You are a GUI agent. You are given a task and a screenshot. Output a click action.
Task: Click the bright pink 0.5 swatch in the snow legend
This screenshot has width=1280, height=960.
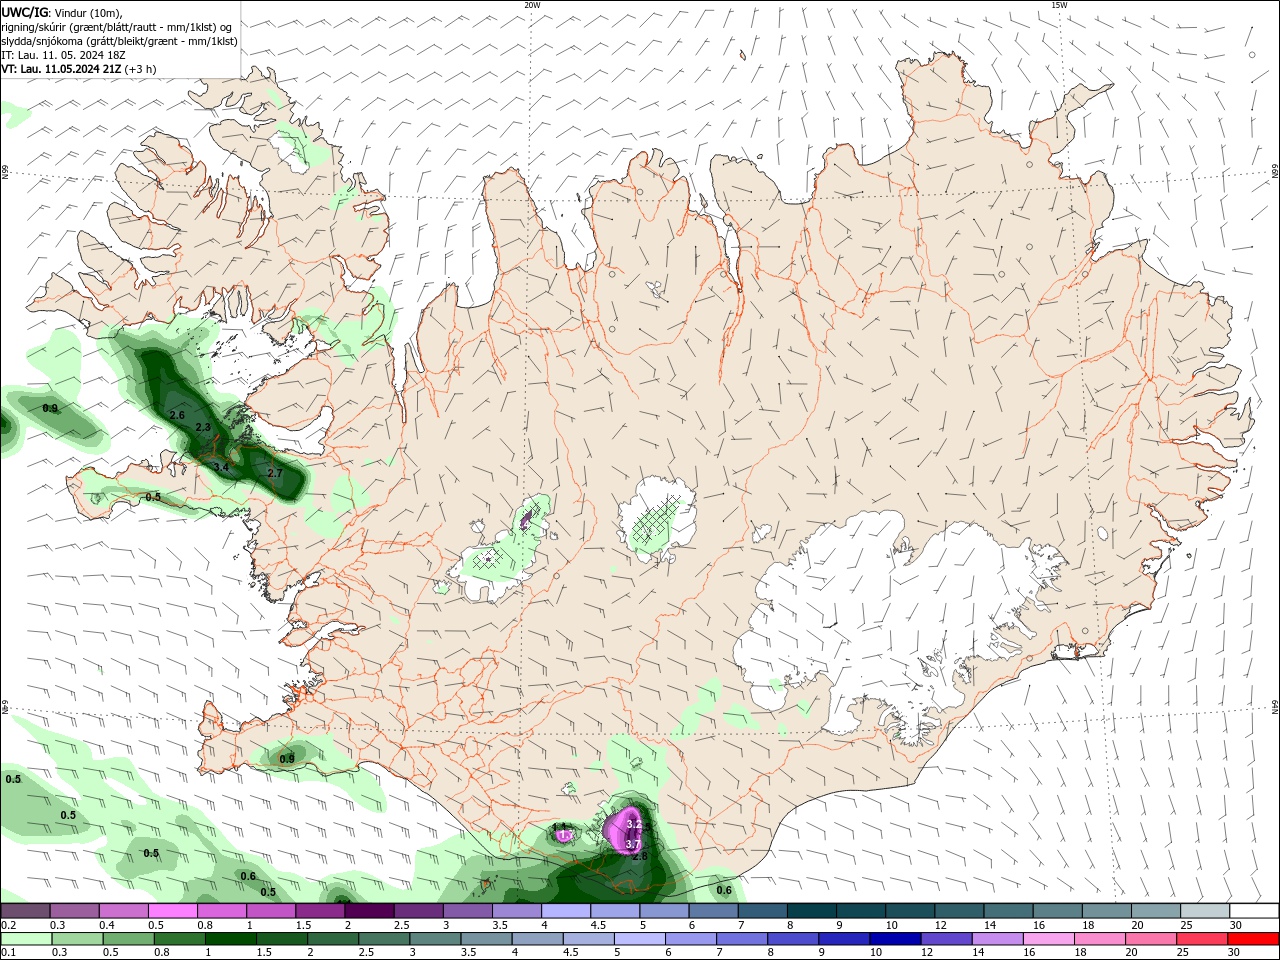[x=171, y=910]
